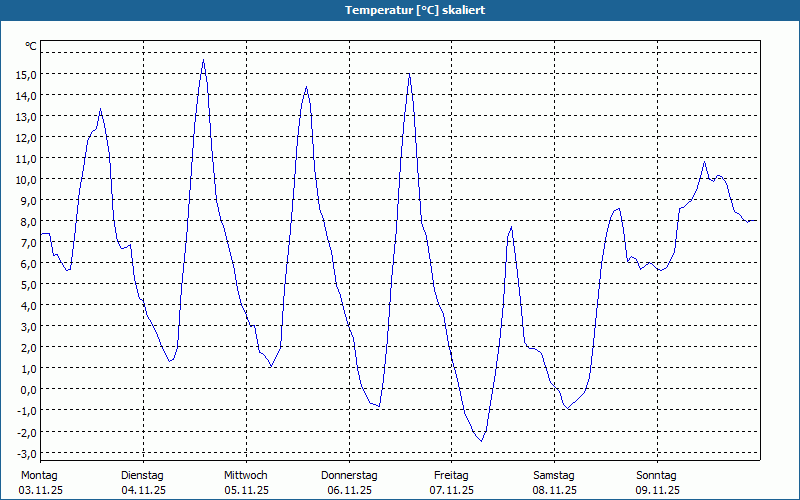Click the 8,0 axis value

(x=29, y=222)
